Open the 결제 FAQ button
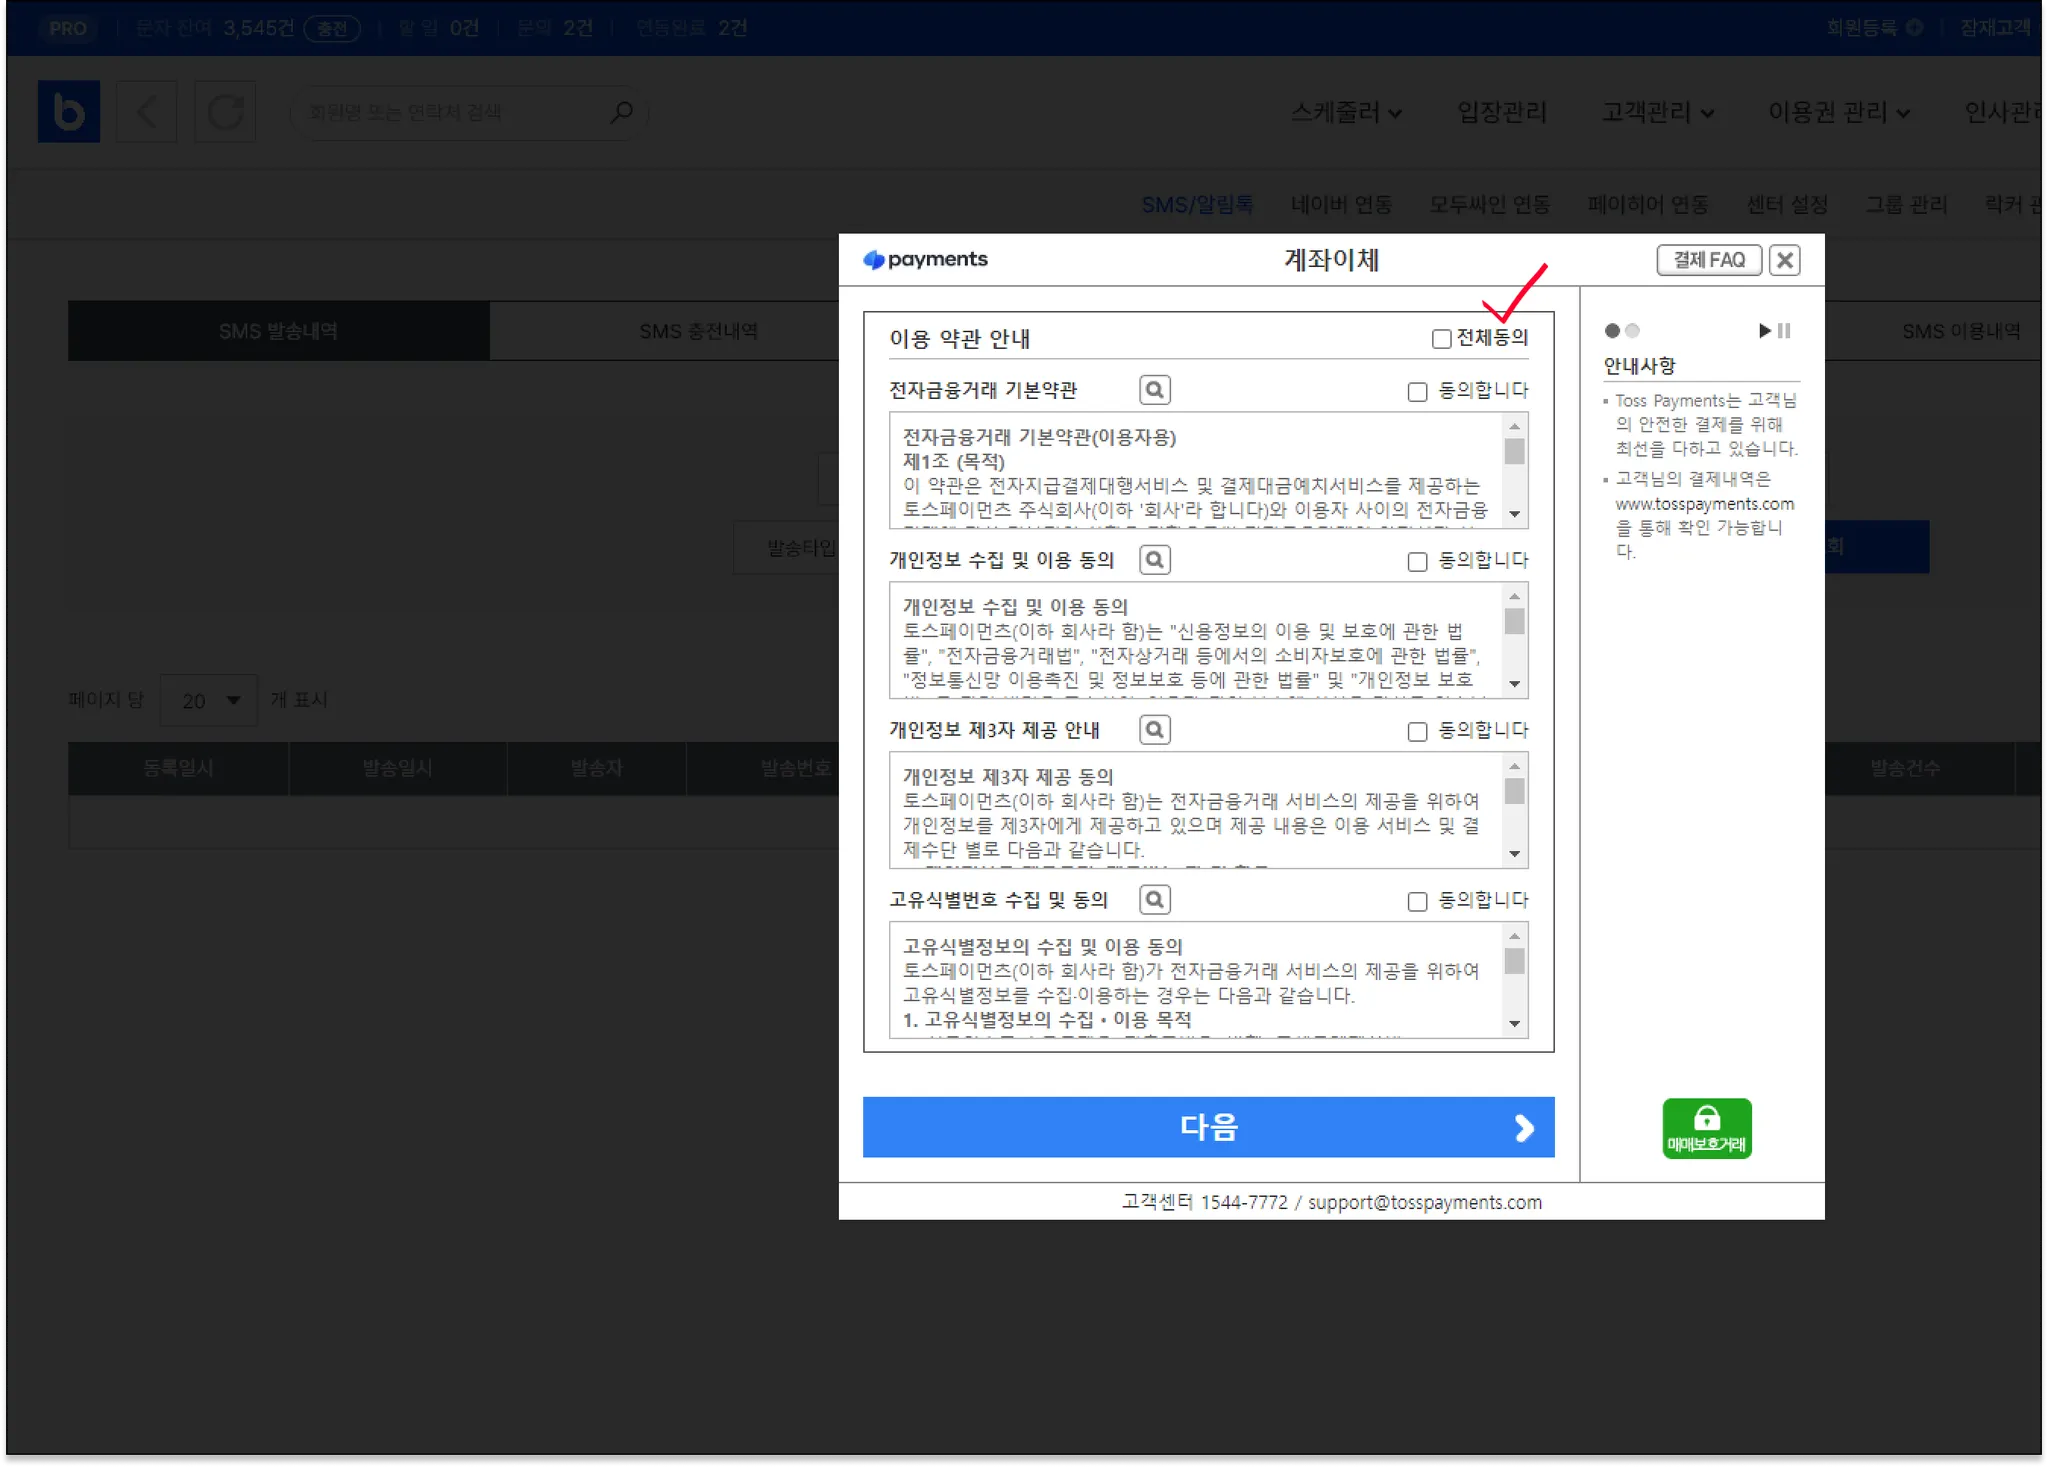 [x=1708, y=260]
